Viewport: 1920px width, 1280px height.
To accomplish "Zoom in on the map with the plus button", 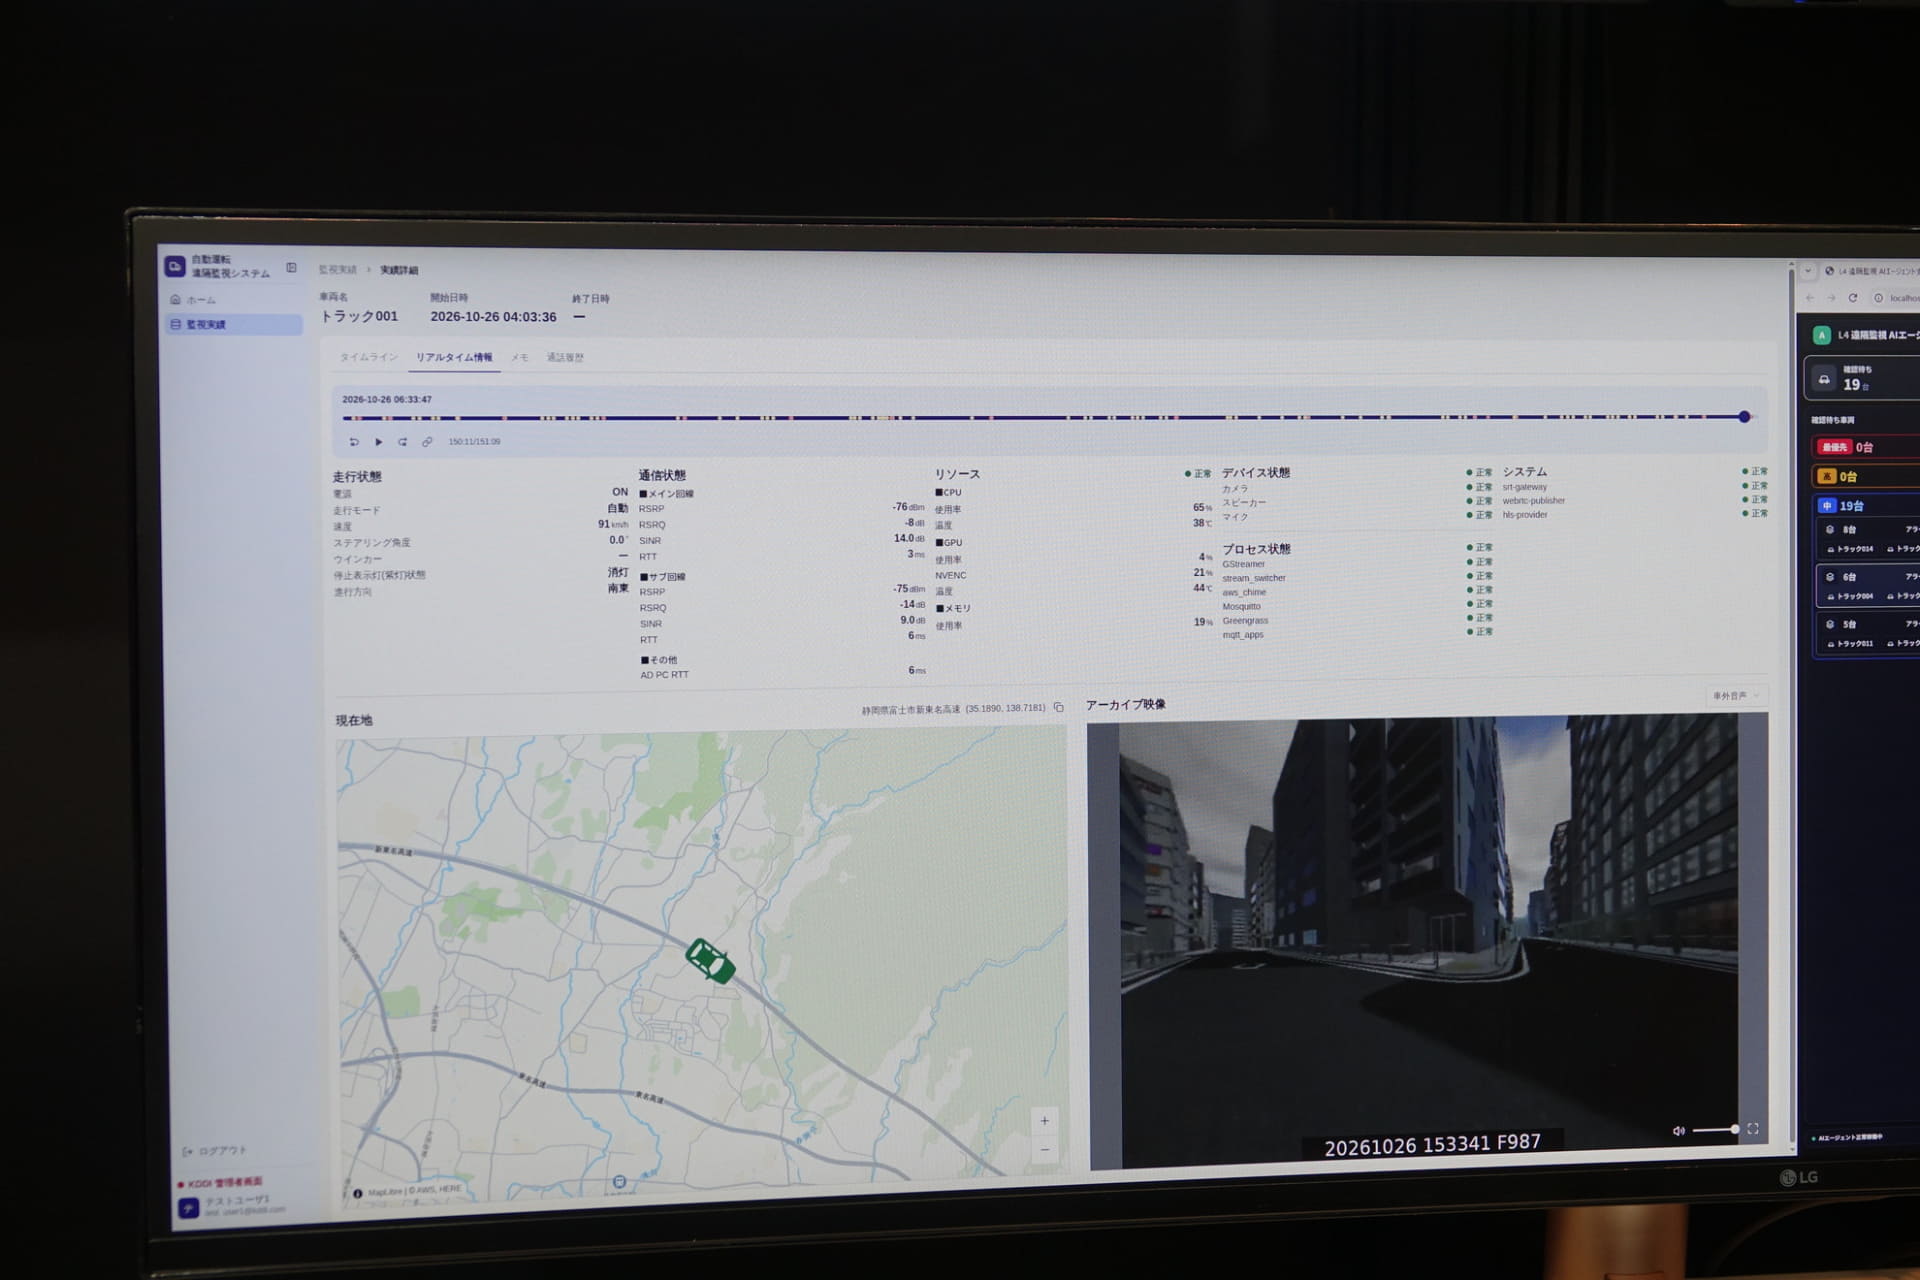I will [1044, 1120].
